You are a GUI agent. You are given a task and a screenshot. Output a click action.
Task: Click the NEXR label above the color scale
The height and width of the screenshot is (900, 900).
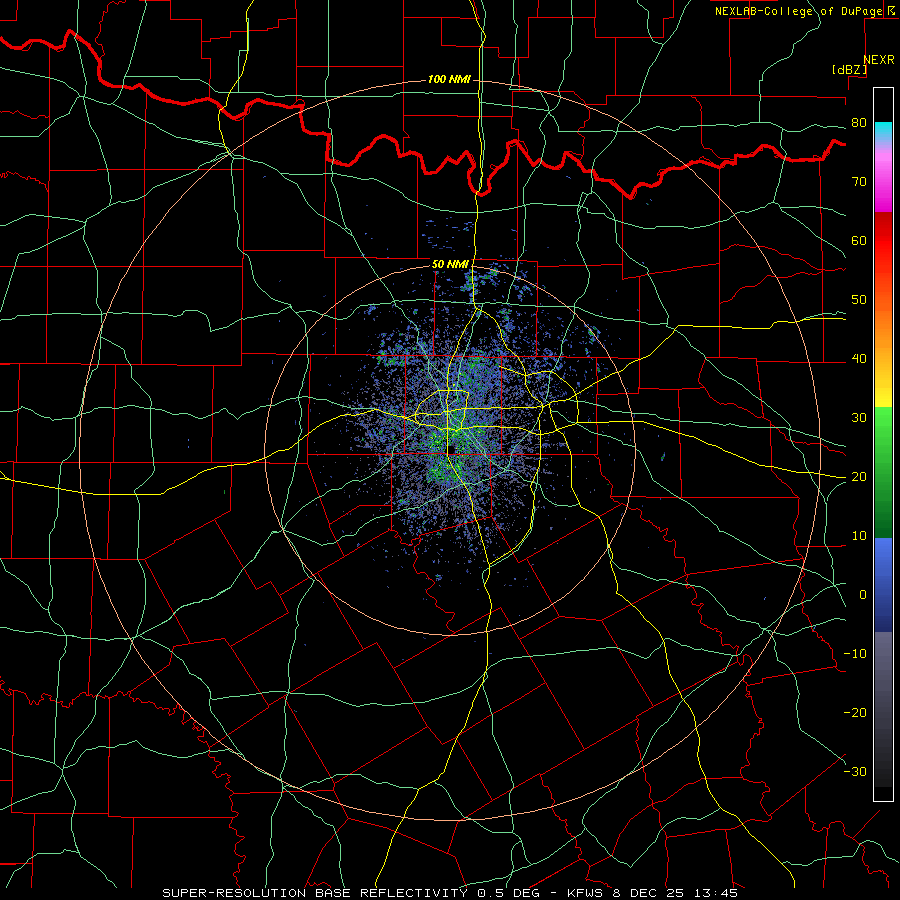click(879, 60)
